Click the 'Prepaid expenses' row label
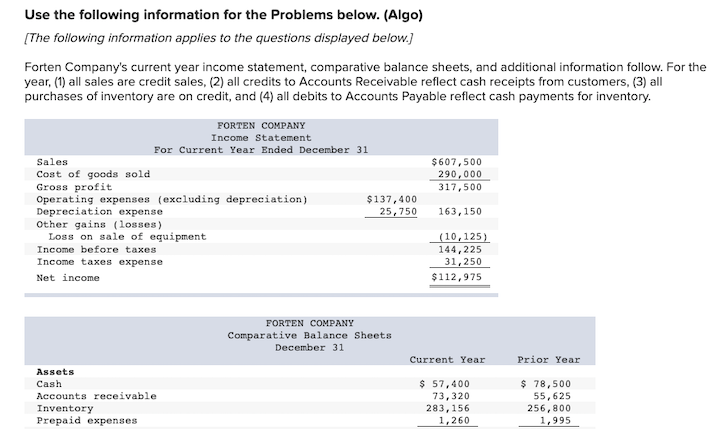This screenshot has width=721, height=429. (87, 421)
